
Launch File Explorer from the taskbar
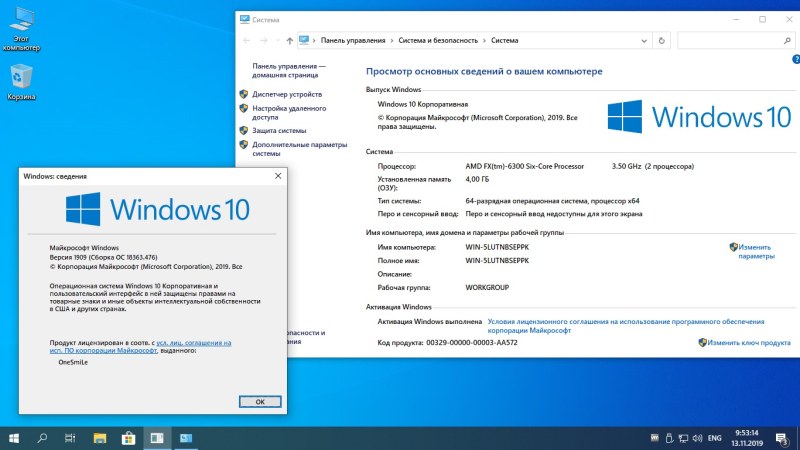click(98, 438)
